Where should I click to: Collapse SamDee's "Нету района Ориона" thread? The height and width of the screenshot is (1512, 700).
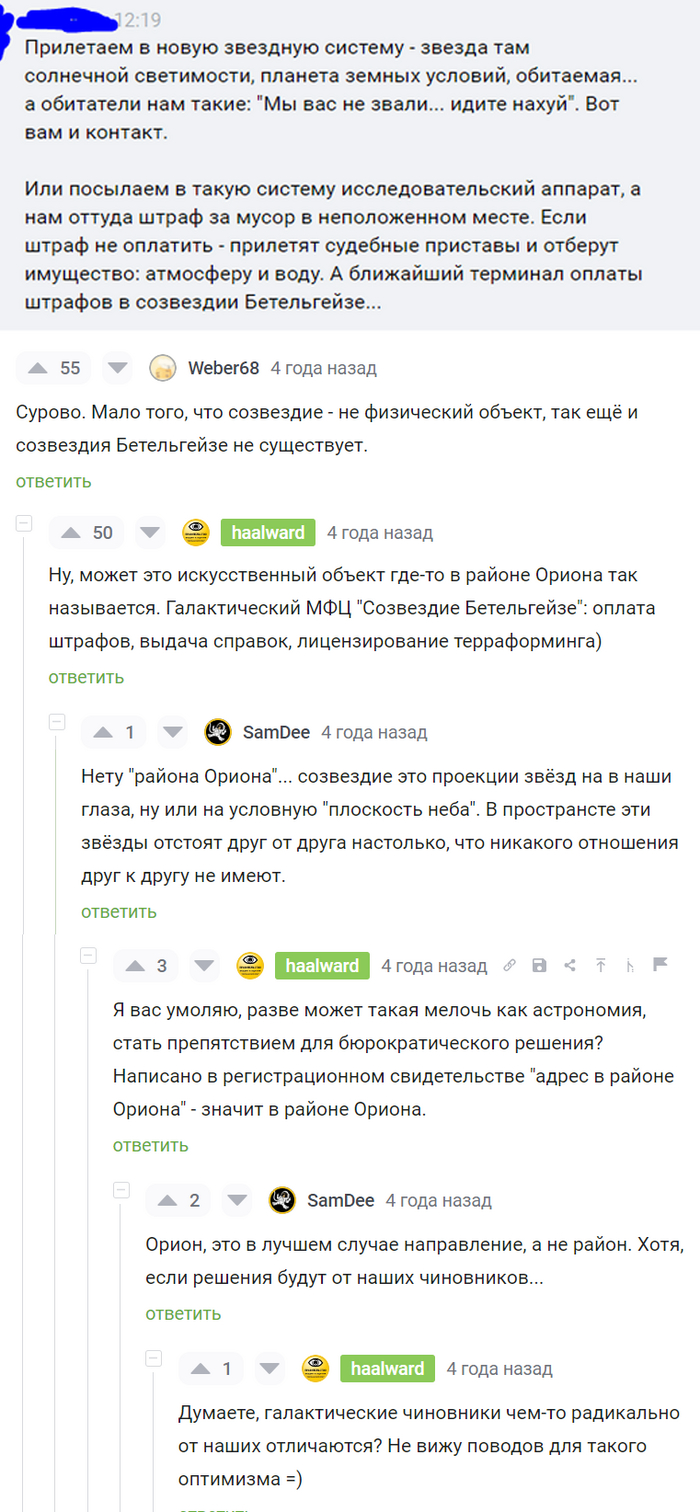click(x=57, y=722)
